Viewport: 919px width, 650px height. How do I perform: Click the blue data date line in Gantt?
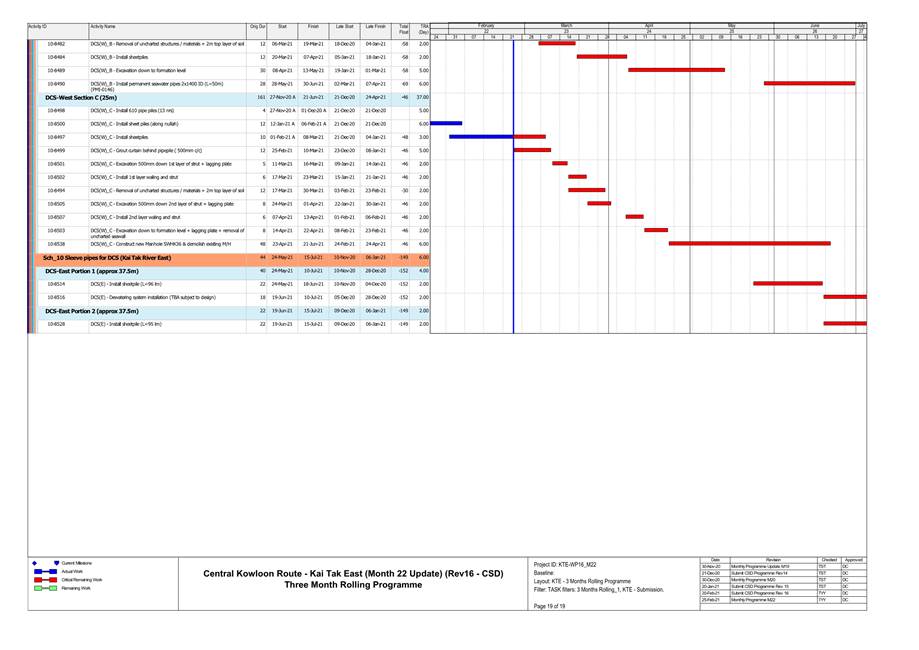tap(513, 200)
